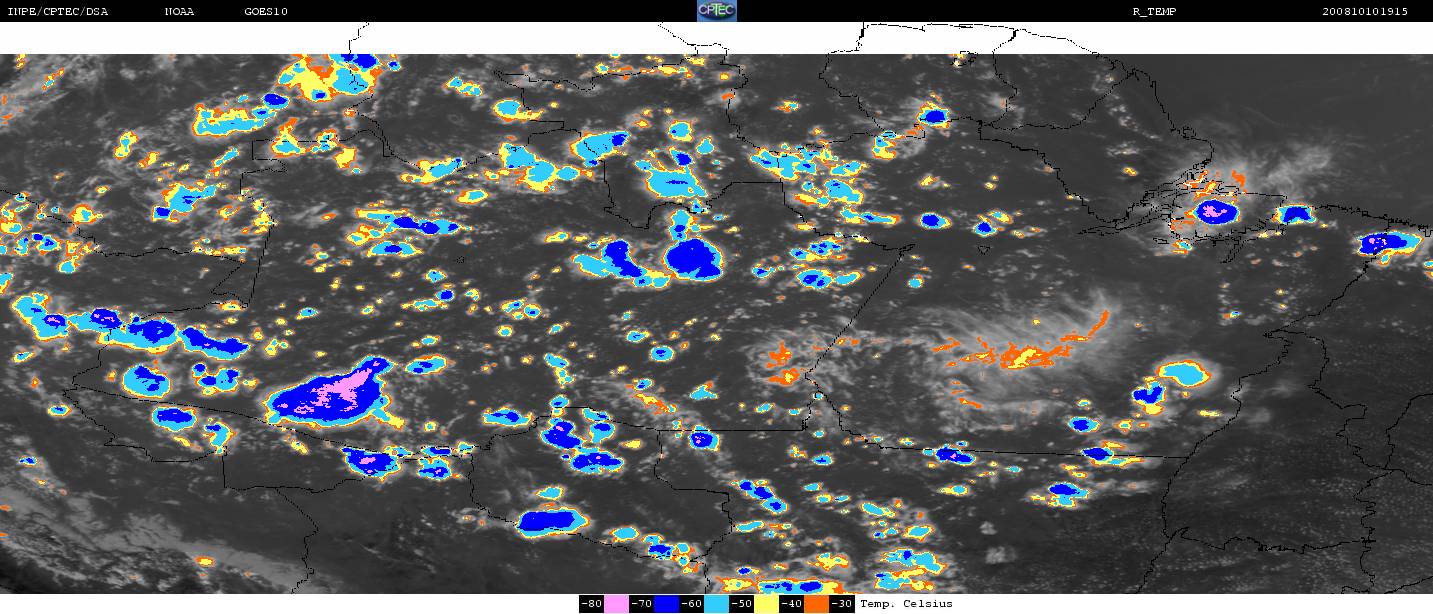
Task: Select the orange legend color swatch
Action: click(816, 604)
